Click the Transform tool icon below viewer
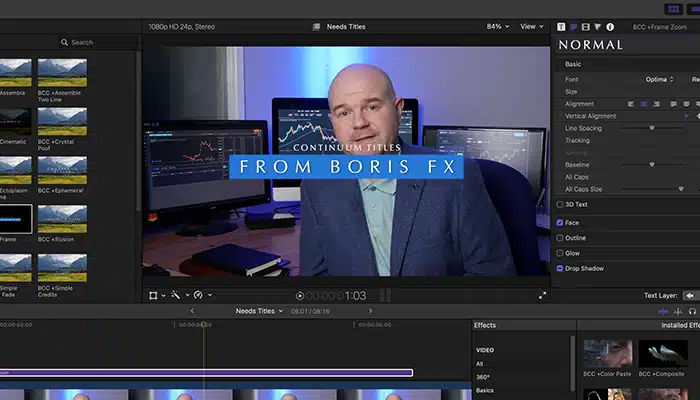700x400 pixels. [x=153, y=295]
